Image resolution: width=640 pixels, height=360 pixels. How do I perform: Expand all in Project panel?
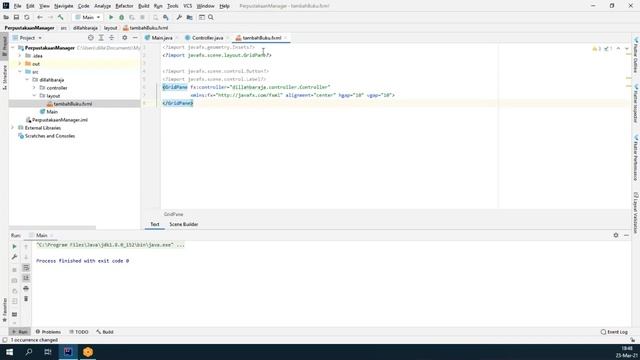(x=101, y=38)
